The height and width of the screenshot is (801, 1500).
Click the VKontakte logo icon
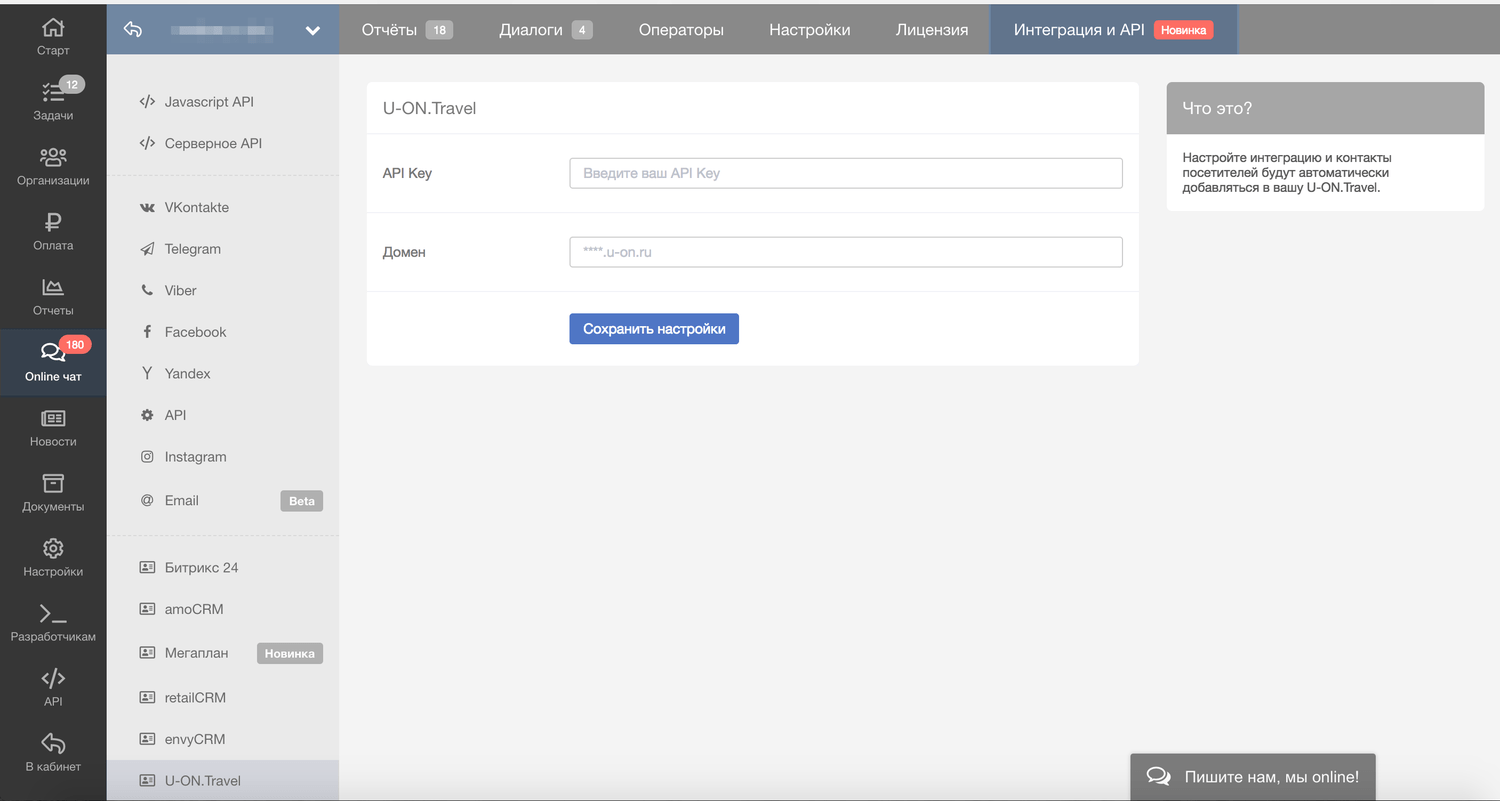click(x=147, y=207)
